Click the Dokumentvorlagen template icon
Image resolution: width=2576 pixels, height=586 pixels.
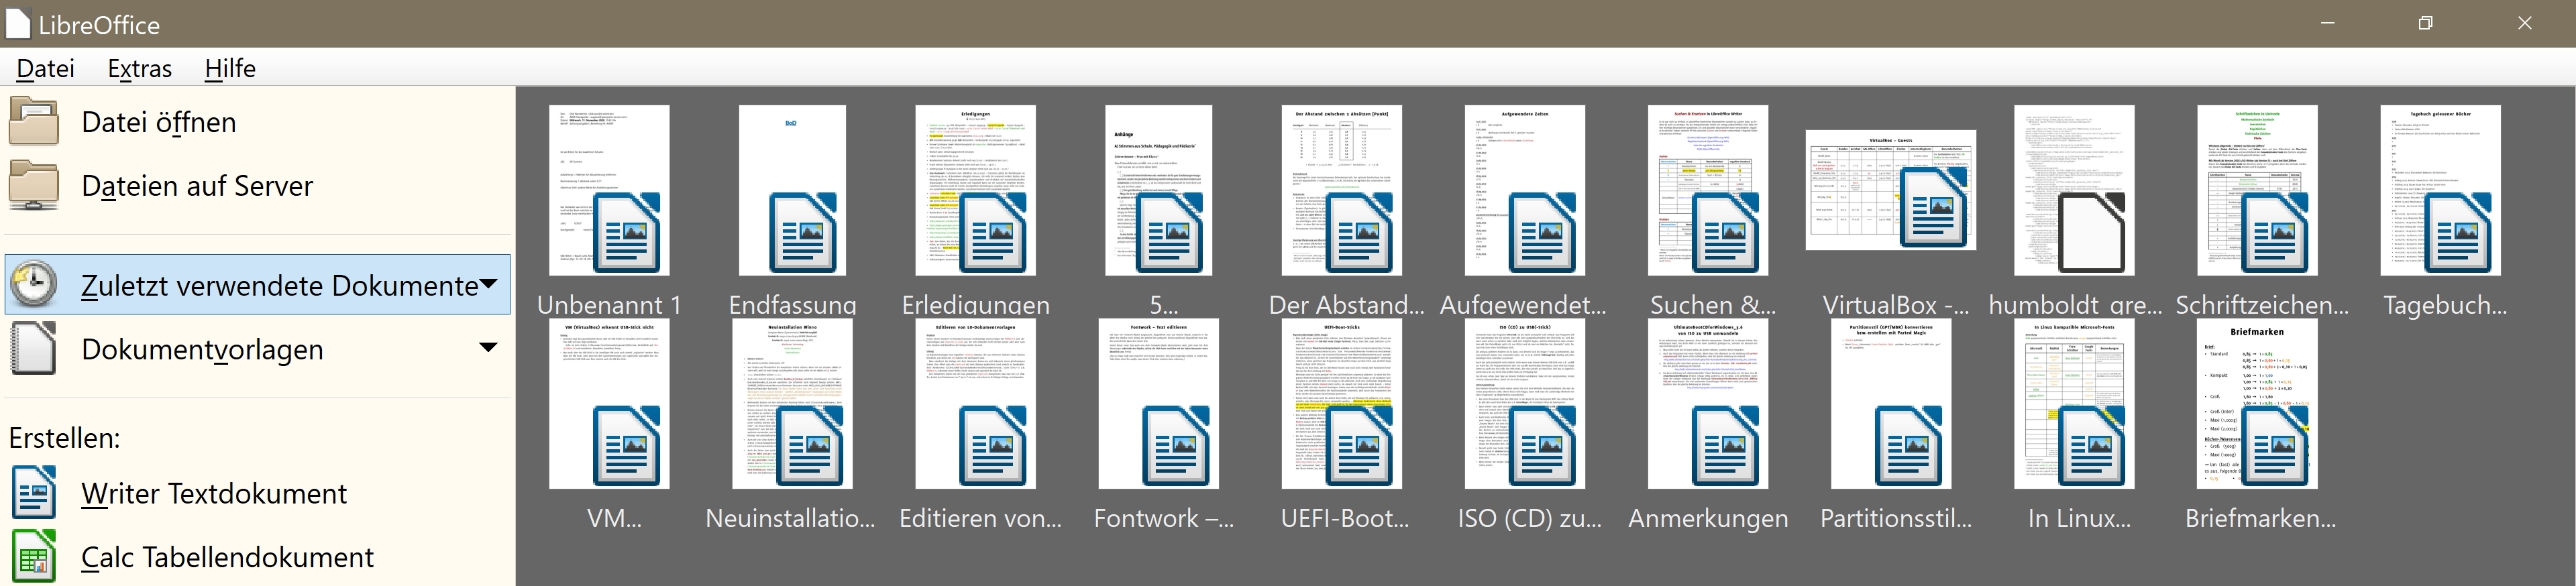click(x=34, y=349)
